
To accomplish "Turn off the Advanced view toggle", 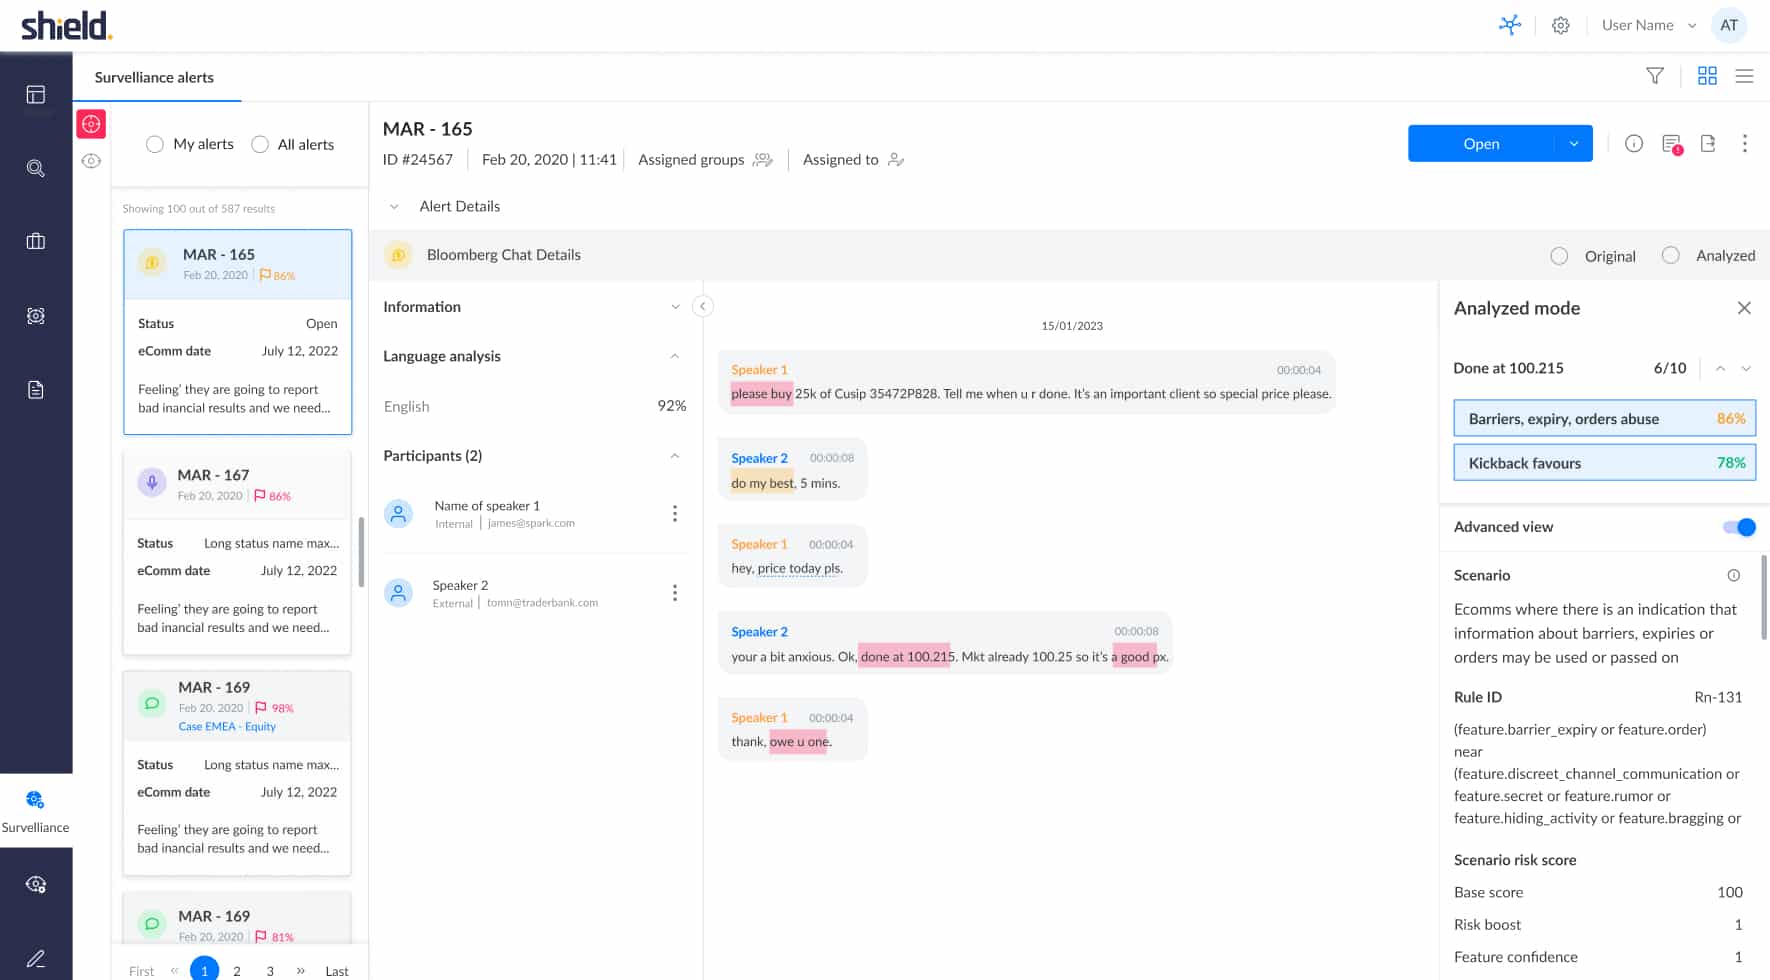I will [x=1739, y=527].
